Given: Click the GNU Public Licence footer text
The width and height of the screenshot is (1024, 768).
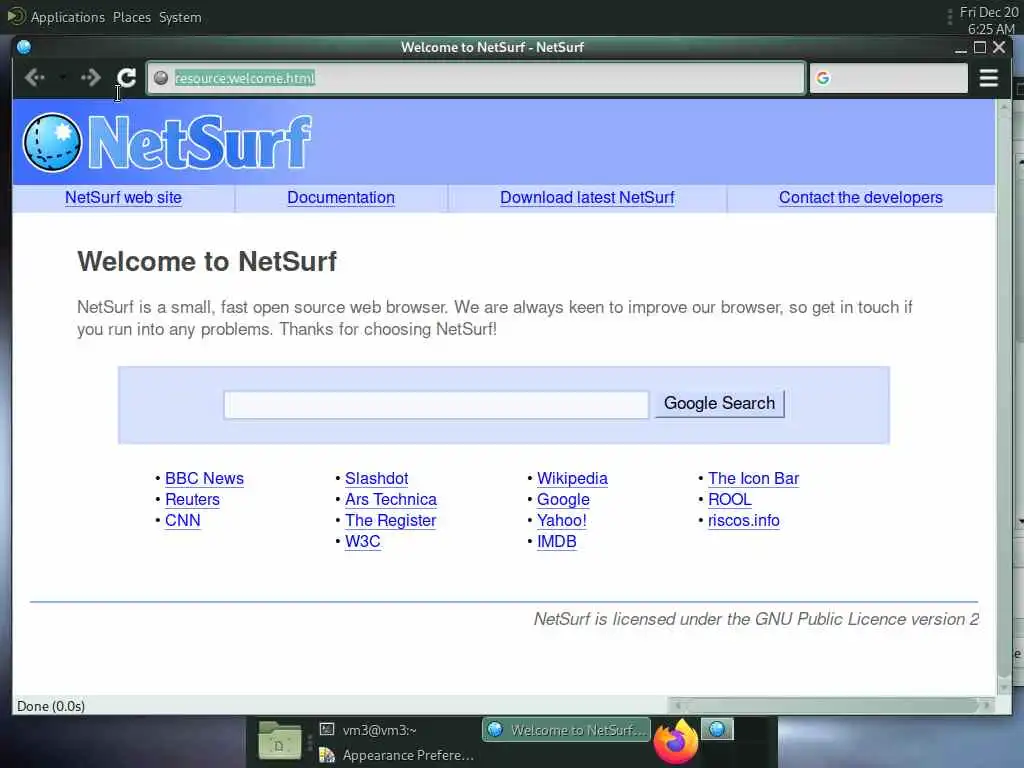Looking at the screenshot, I should coord(756,619).
